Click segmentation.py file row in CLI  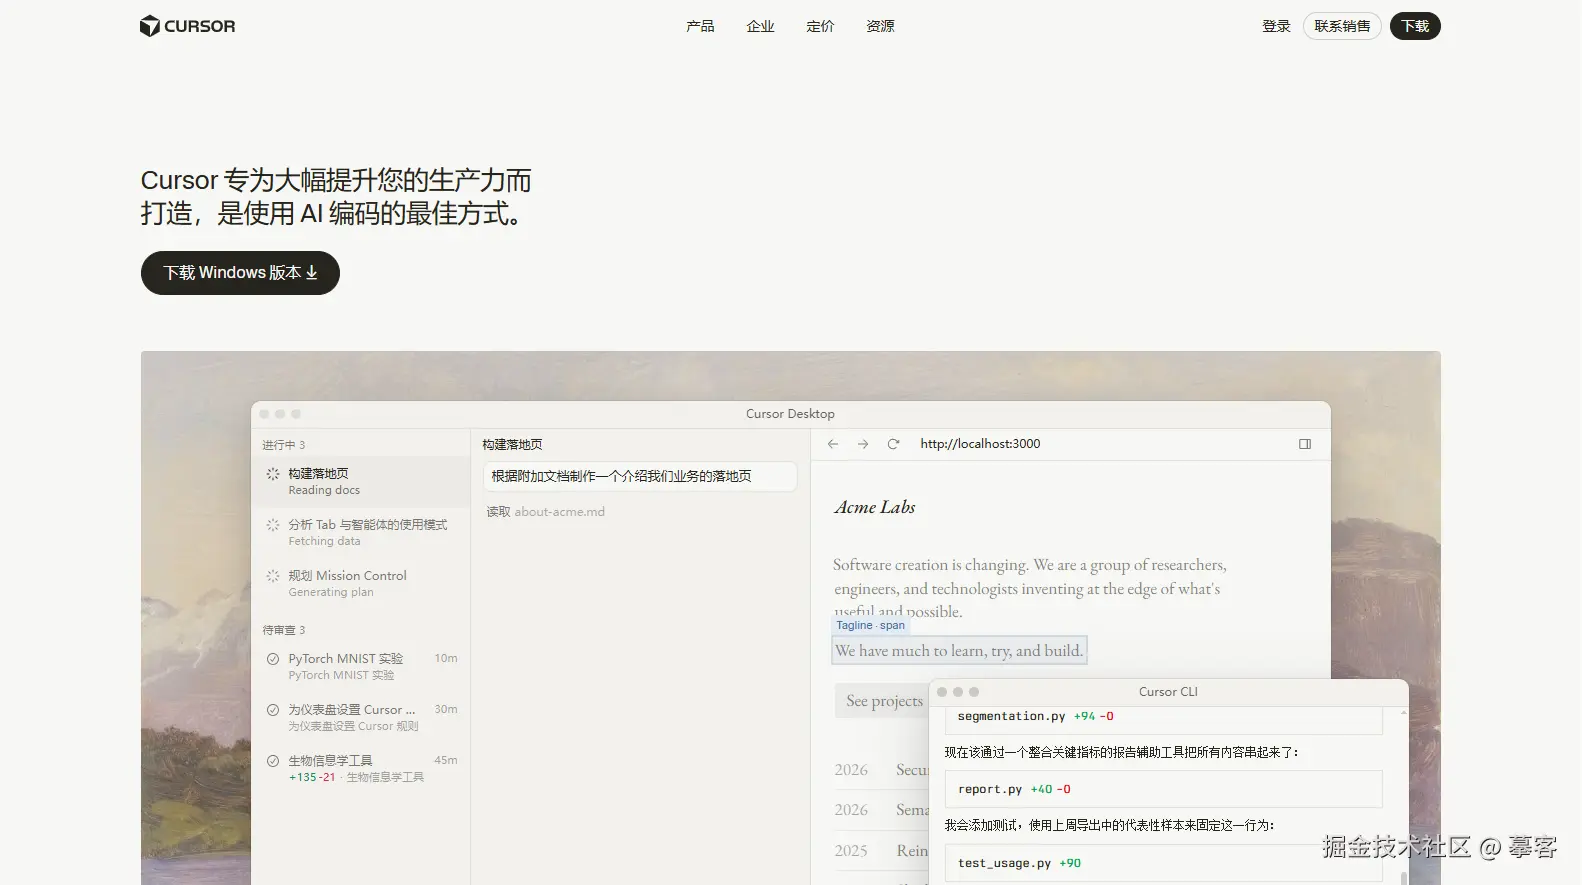click(x=1163, y=717)
